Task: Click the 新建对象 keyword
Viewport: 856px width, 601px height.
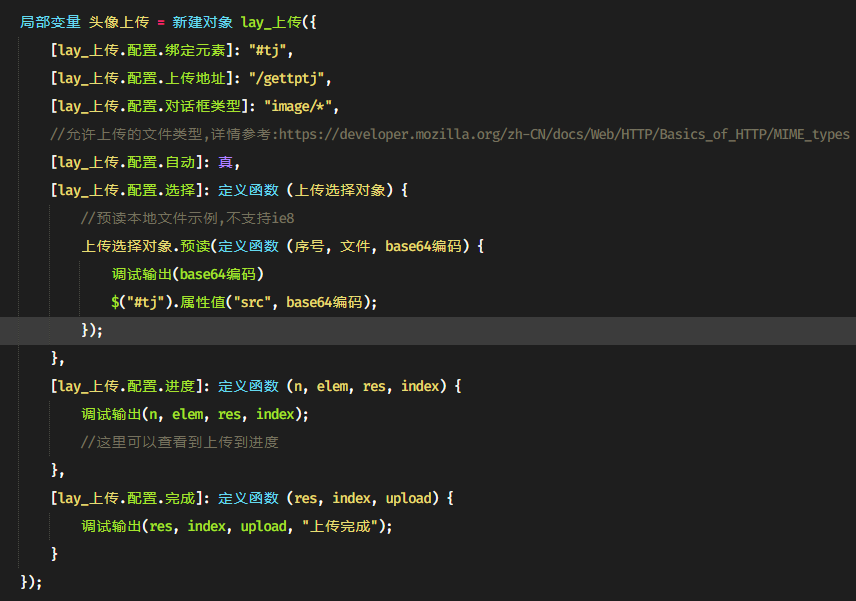Action: click(x=203, y=22)
